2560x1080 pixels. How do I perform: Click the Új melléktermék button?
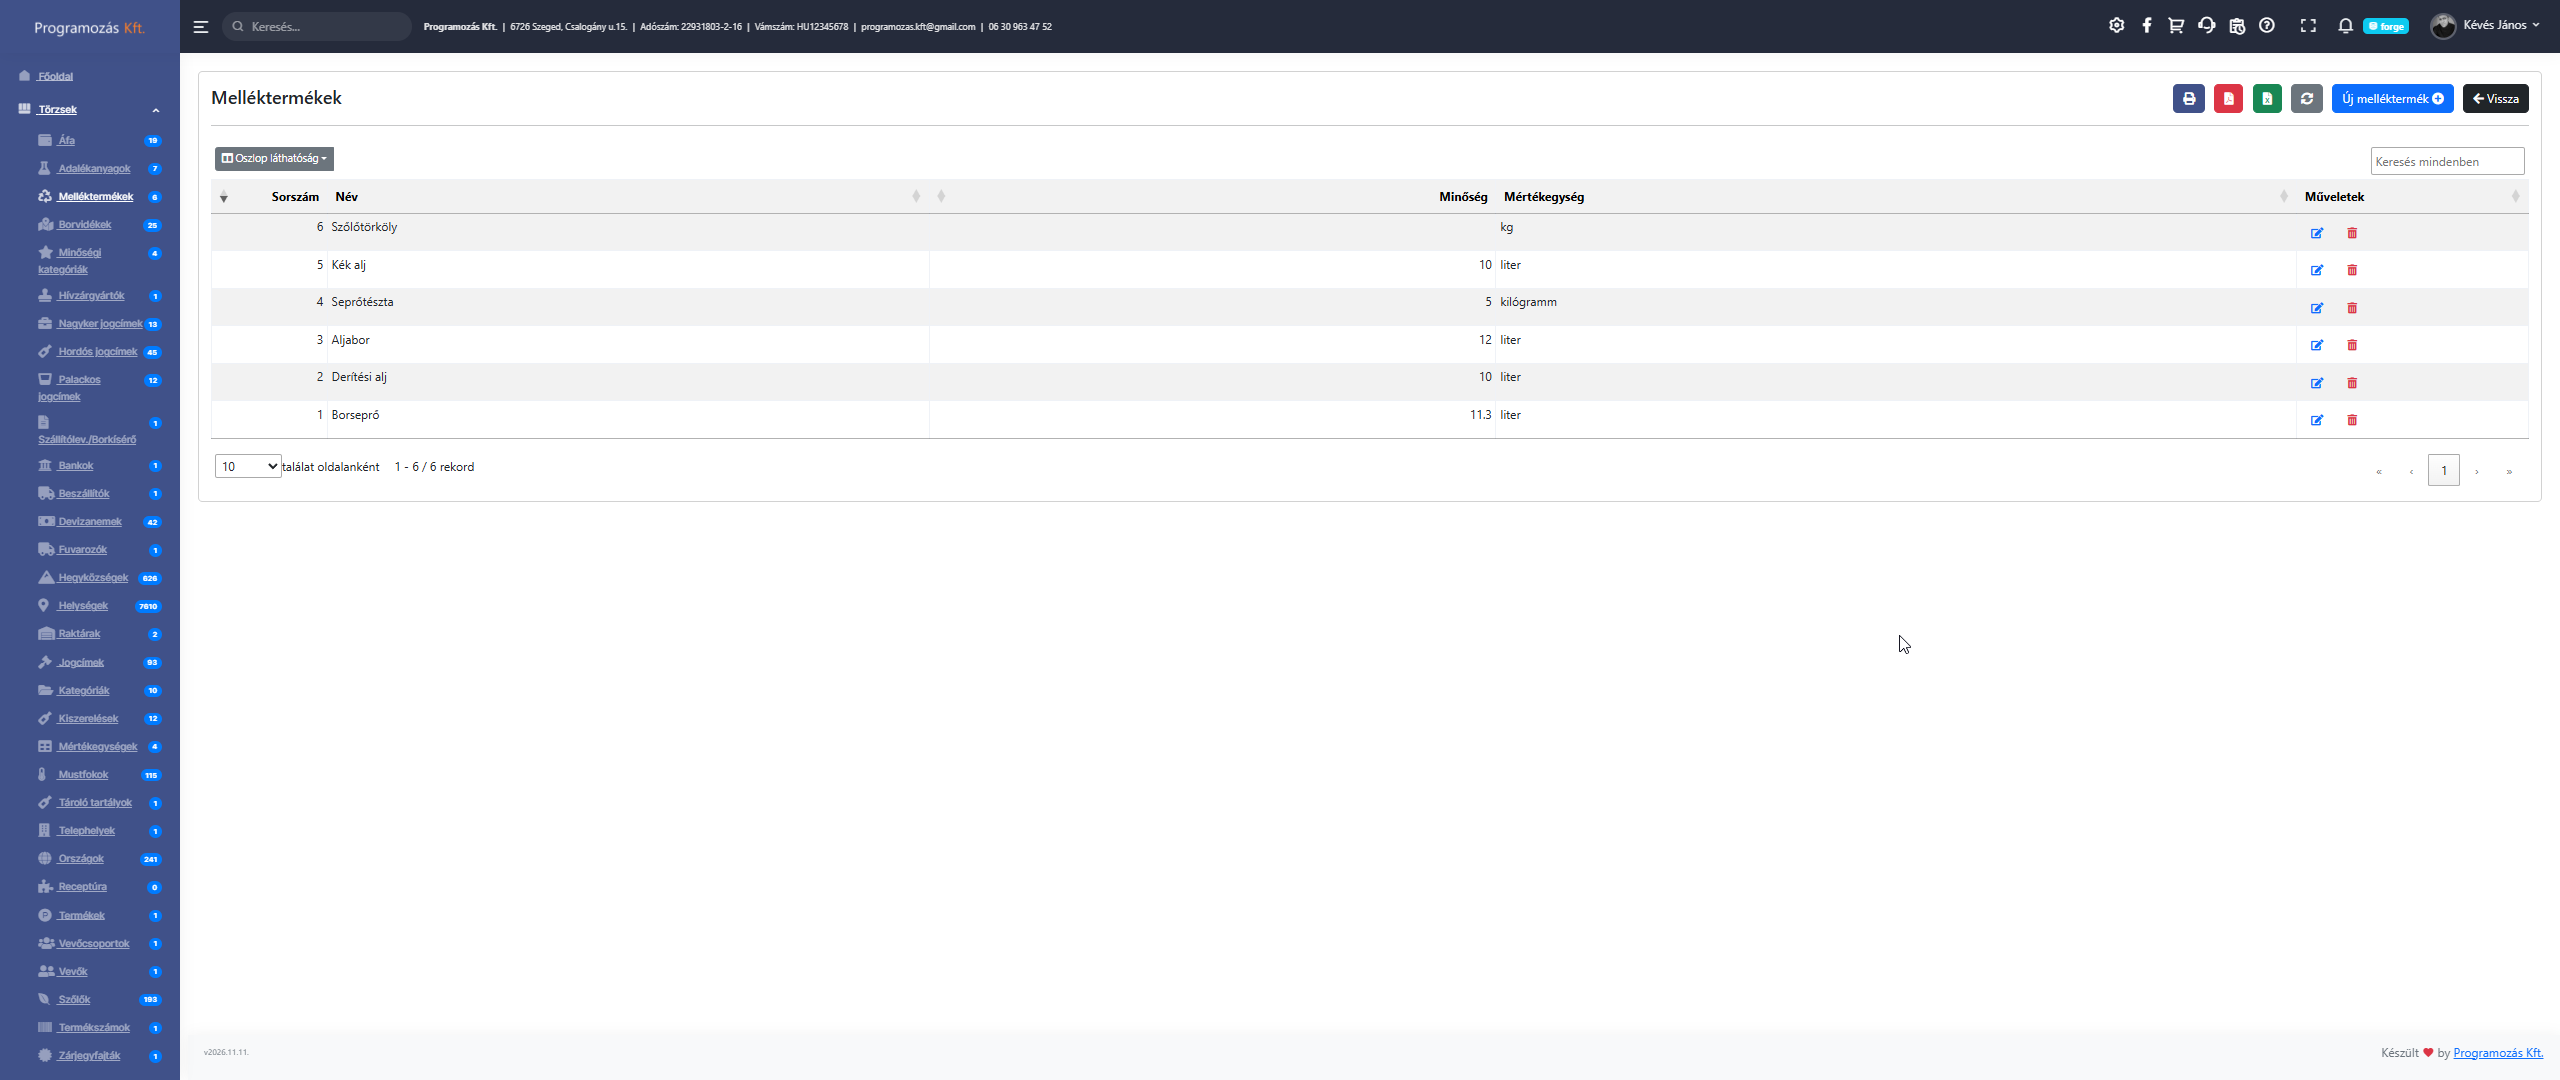pos(2392,99)
